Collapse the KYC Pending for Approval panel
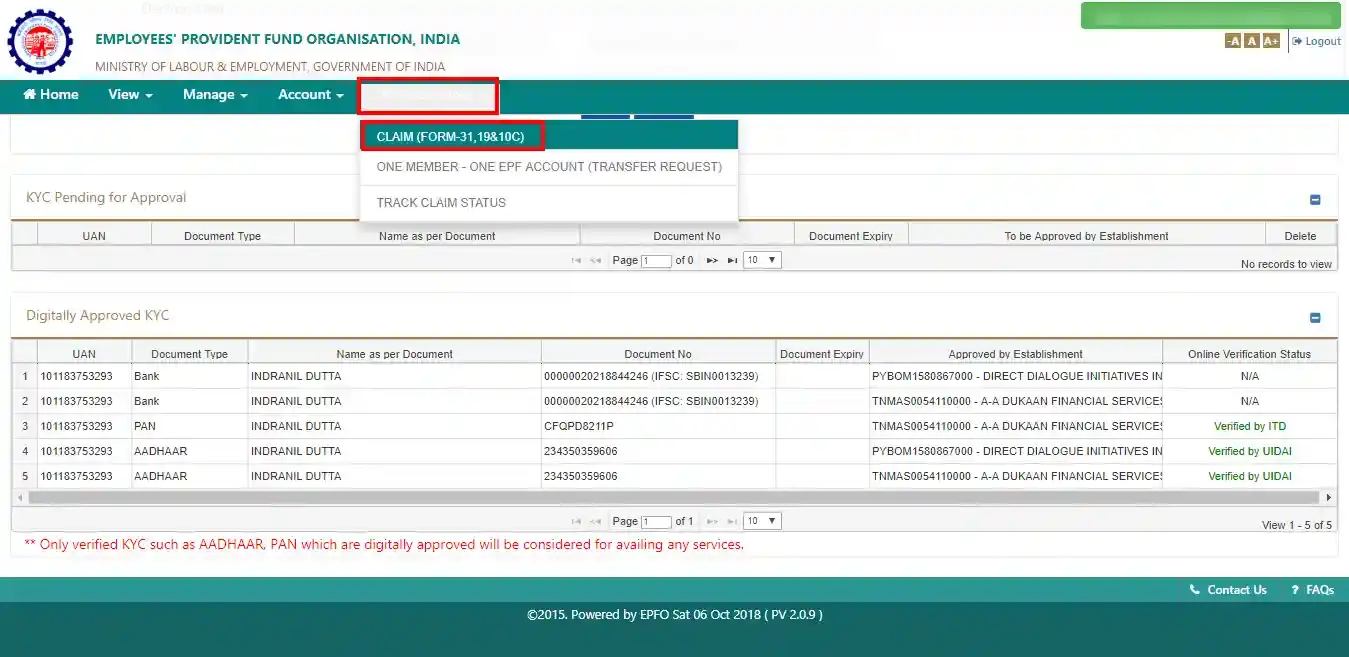Image resolution: width=1349 pixels, height=657 pixels. [x=1315, y=200]
